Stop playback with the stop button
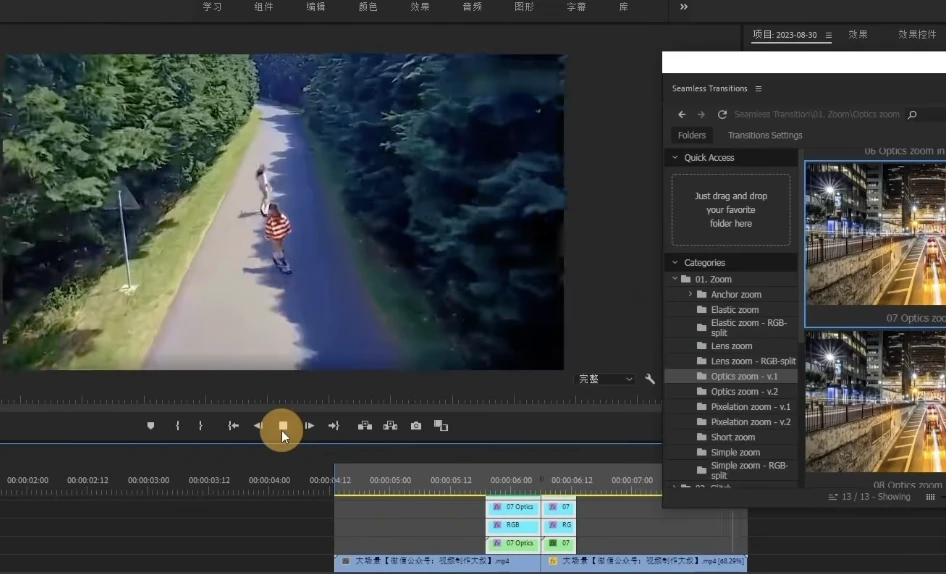This screenshot has height=574, width=946. [x=282, y=426]
